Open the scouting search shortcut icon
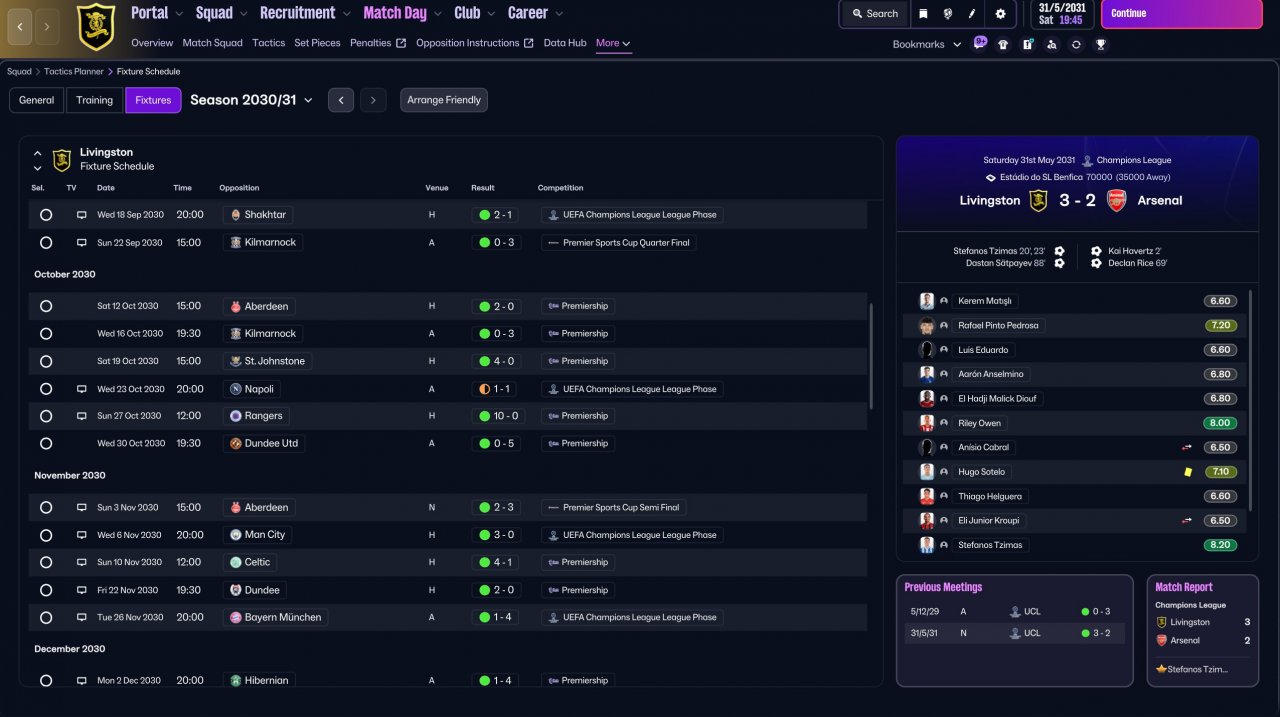 pyautogui.click(x=1052, y=44)
